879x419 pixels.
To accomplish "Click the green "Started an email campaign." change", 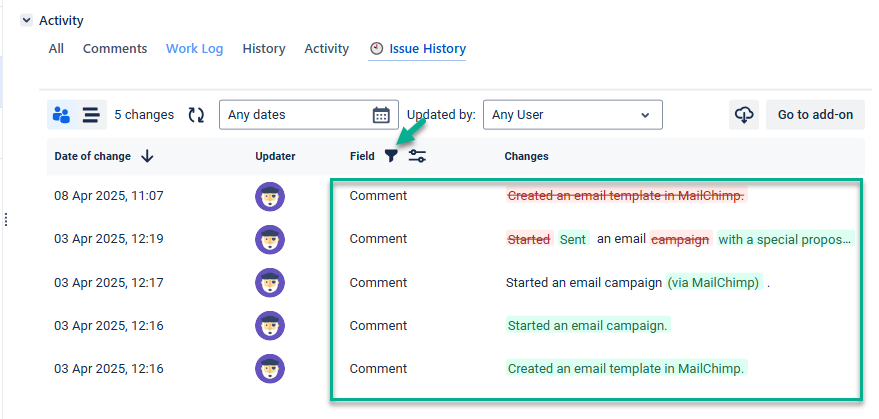I will click(588, 325).
